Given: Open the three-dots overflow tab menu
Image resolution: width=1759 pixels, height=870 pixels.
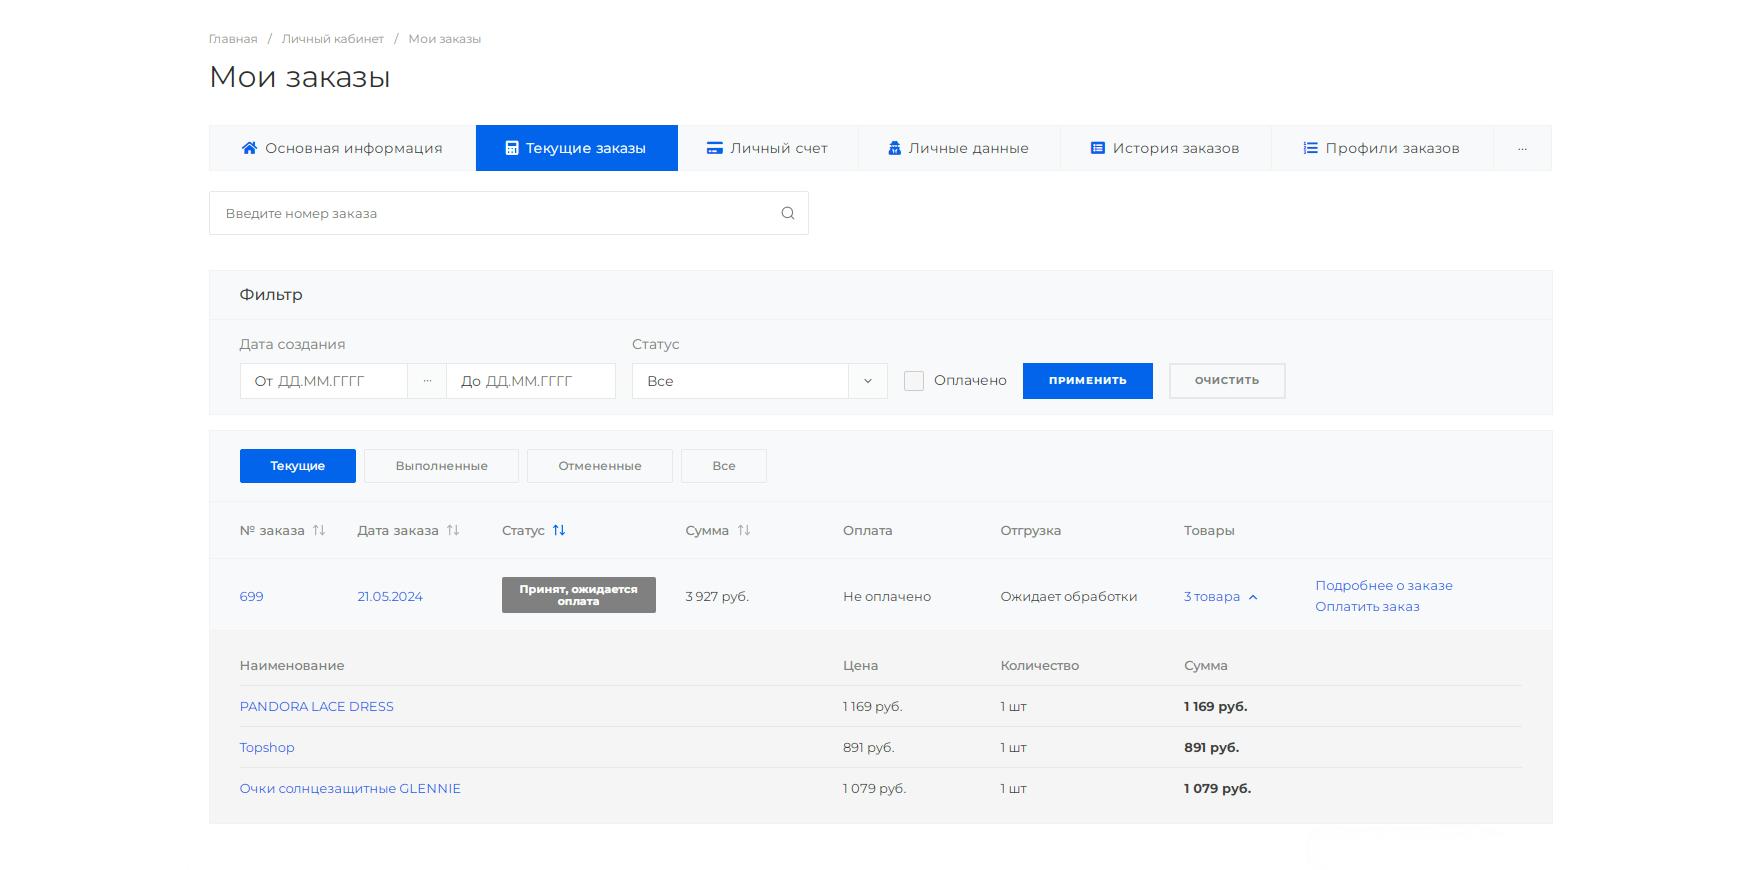Looking at the screenshot, I should 1522,148.
